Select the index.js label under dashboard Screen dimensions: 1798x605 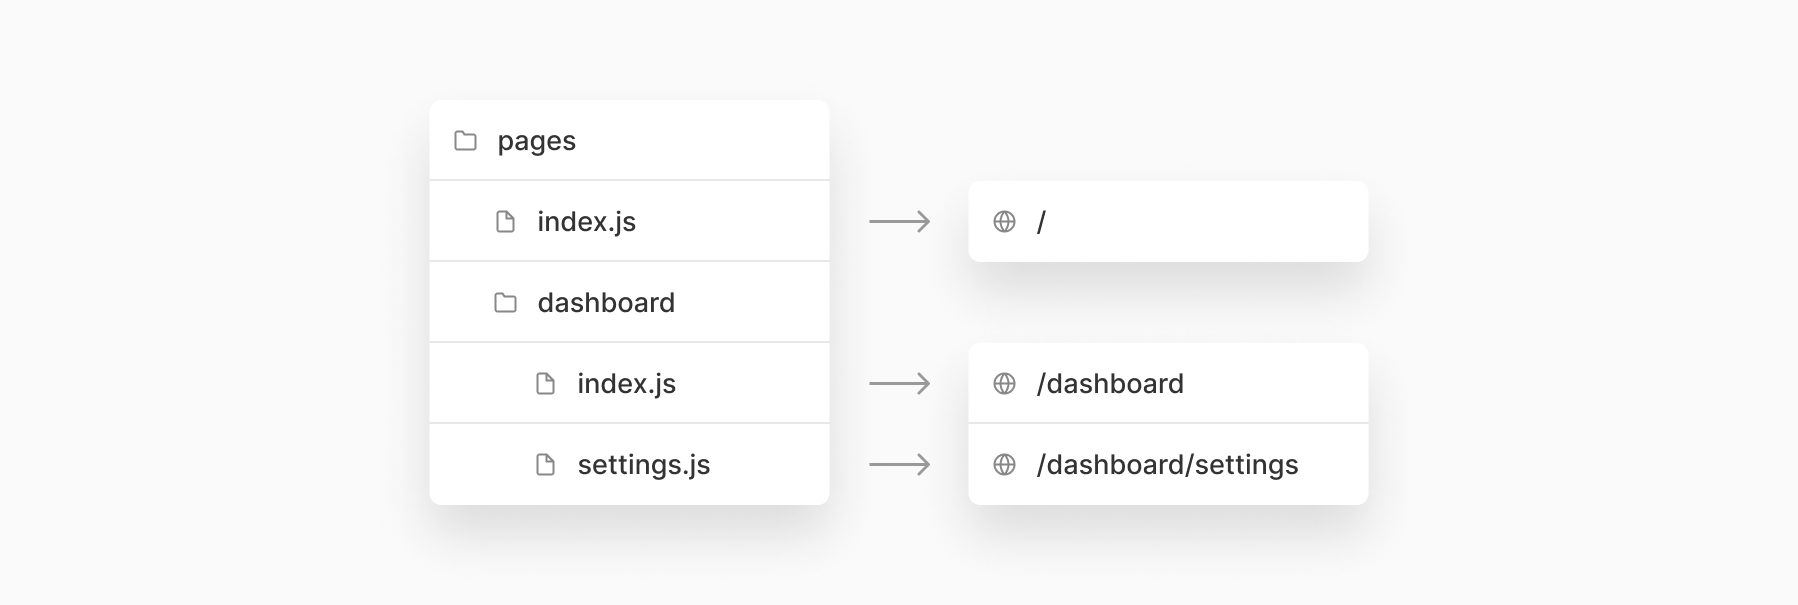tap(627, 384)
